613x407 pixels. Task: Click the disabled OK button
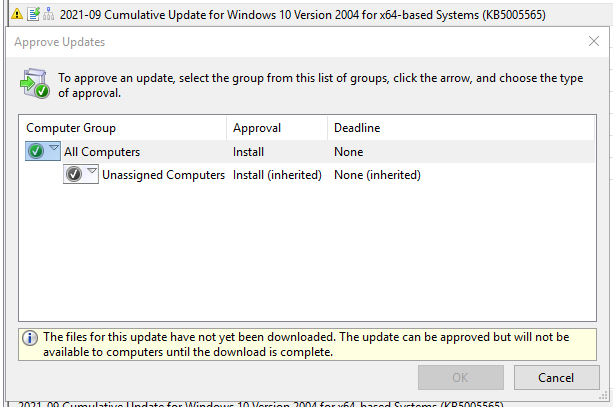click(461, 377)
